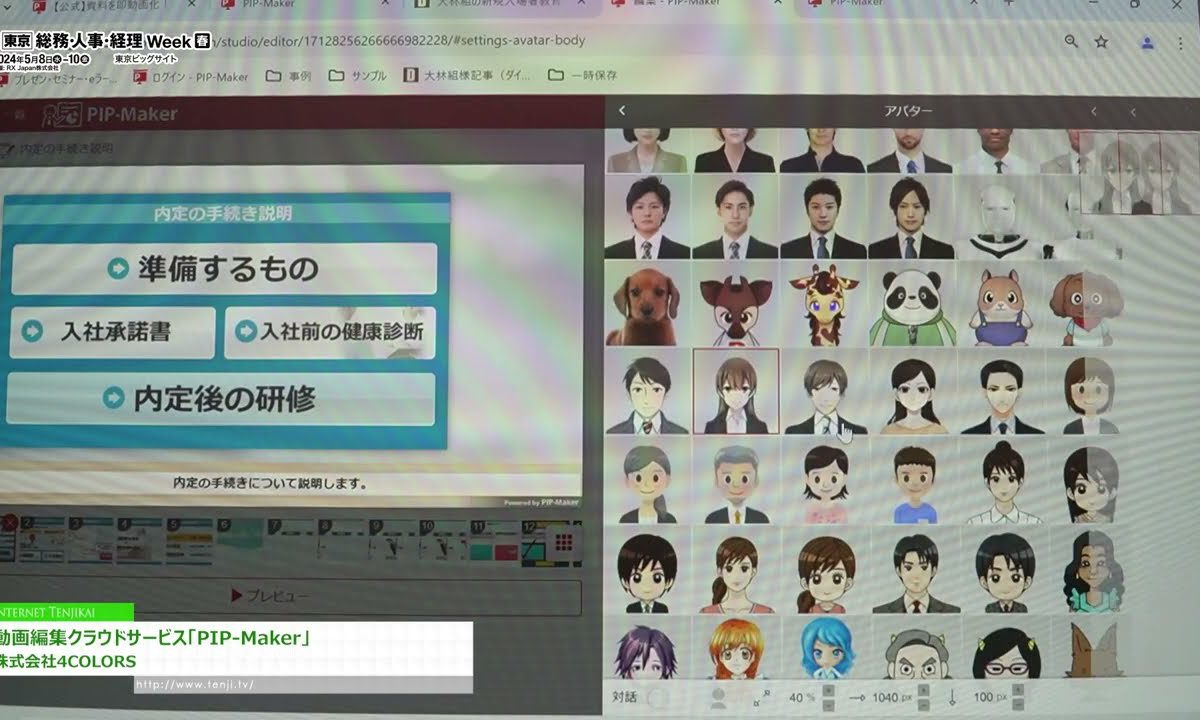Viewport: 1200px width, 720px height.
Task: Choose the white robot avatar
Action: tap(999, 219)
